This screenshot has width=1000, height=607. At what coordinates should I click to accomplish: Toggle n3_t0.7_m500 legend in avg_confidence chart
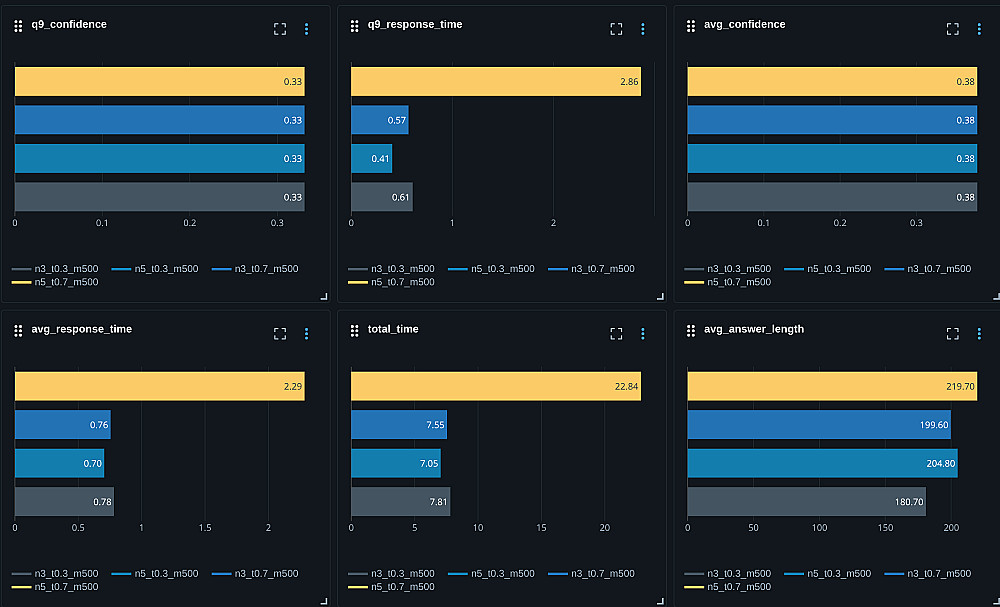[928, 269]
